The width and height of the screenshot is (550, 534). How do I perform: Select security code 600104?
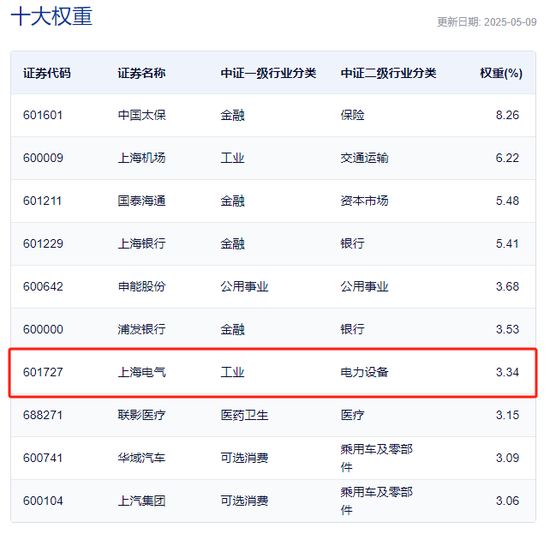point(43,501)
